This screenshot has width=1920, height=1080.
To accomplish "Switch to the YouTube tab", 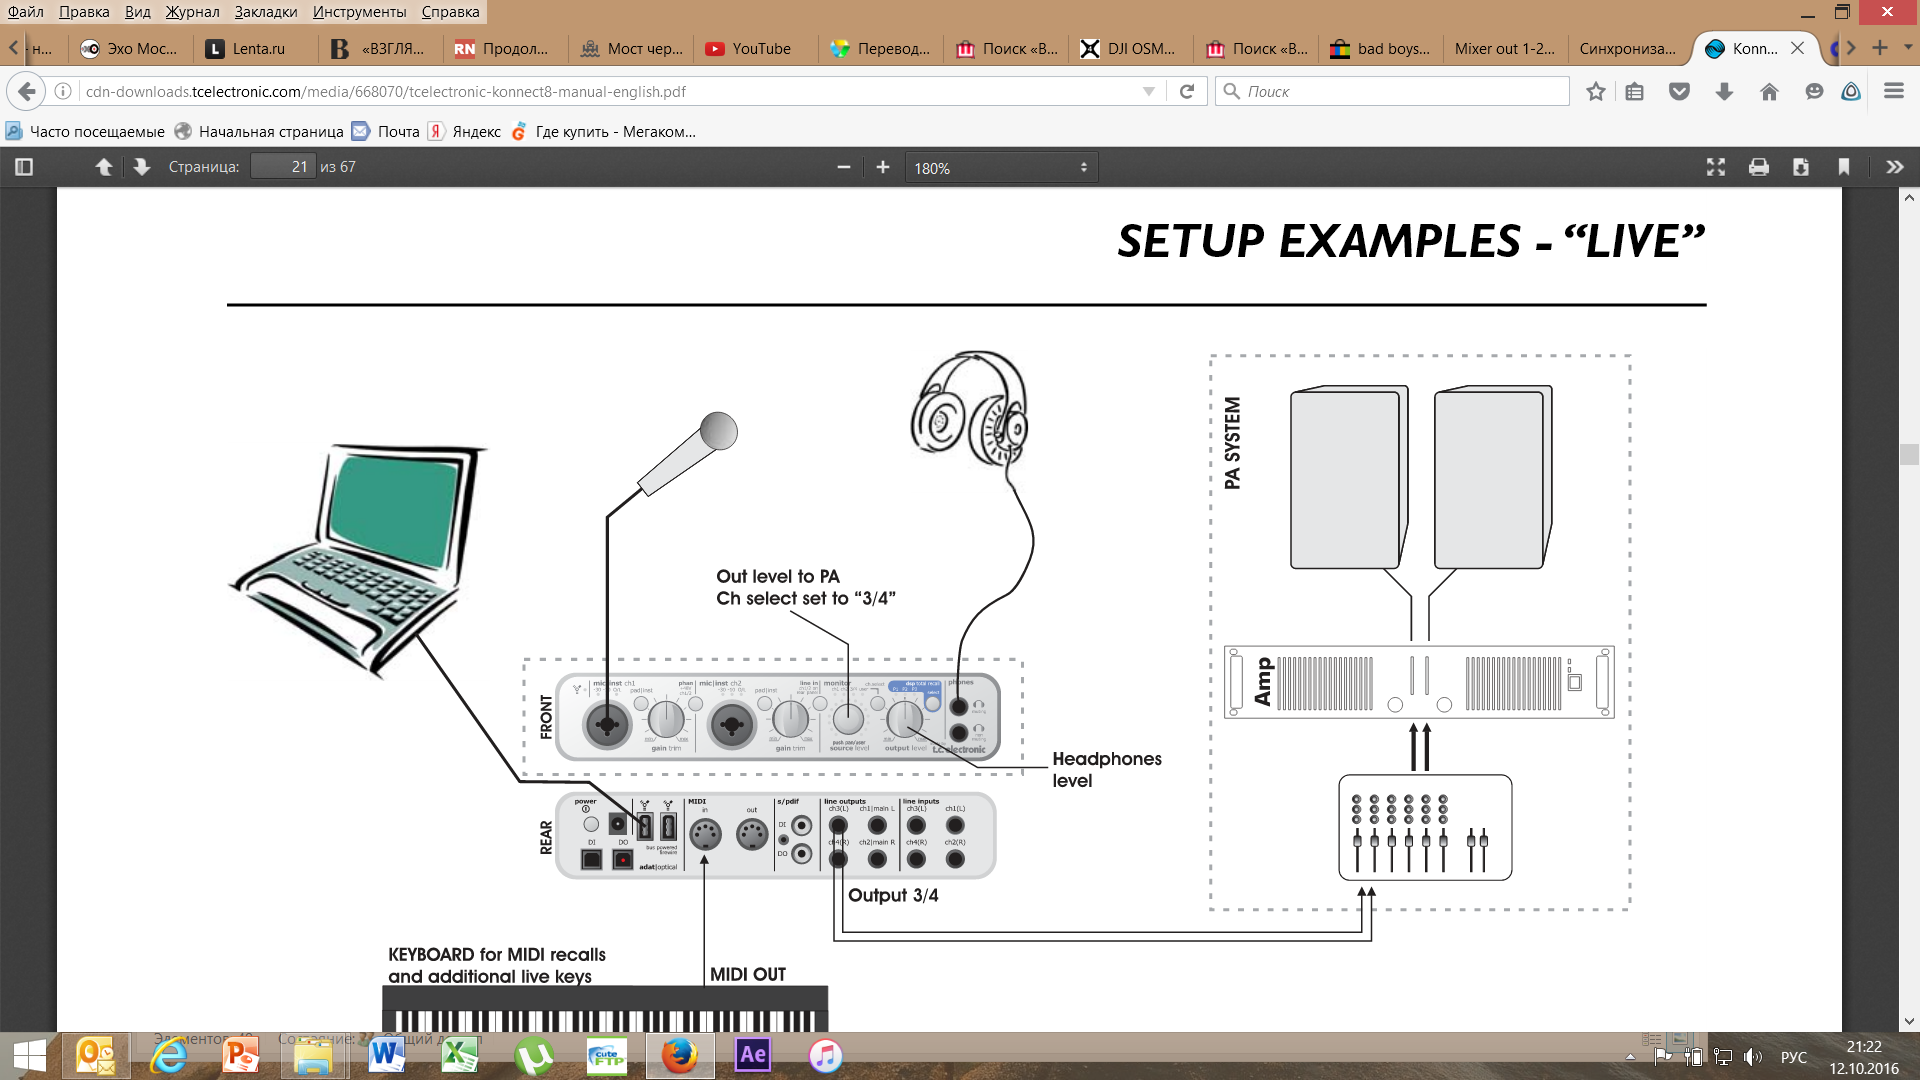I will (760, 48).
